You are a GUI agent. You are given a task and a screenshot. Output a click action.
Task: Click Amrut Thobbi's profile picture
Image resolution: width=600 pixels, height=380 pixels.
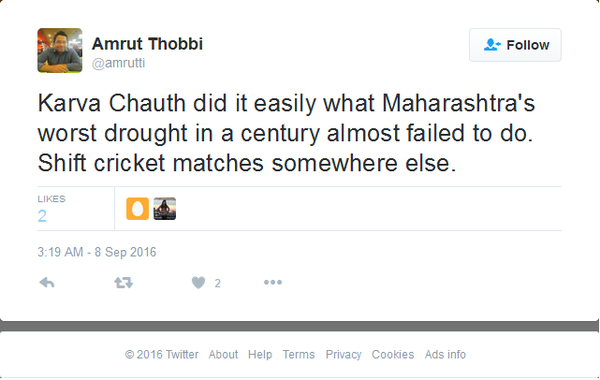pos(60,50)
